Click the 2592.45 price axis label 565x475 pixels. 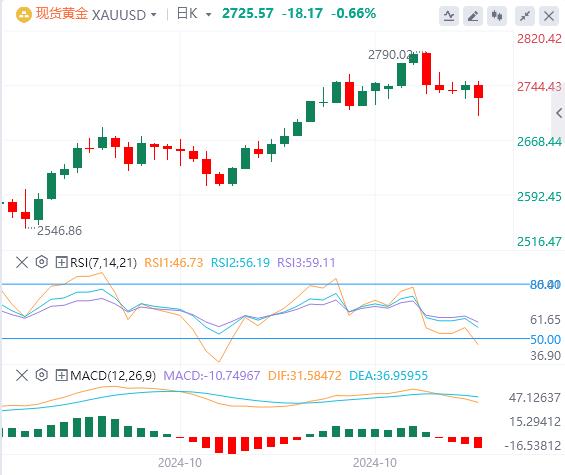539,197
